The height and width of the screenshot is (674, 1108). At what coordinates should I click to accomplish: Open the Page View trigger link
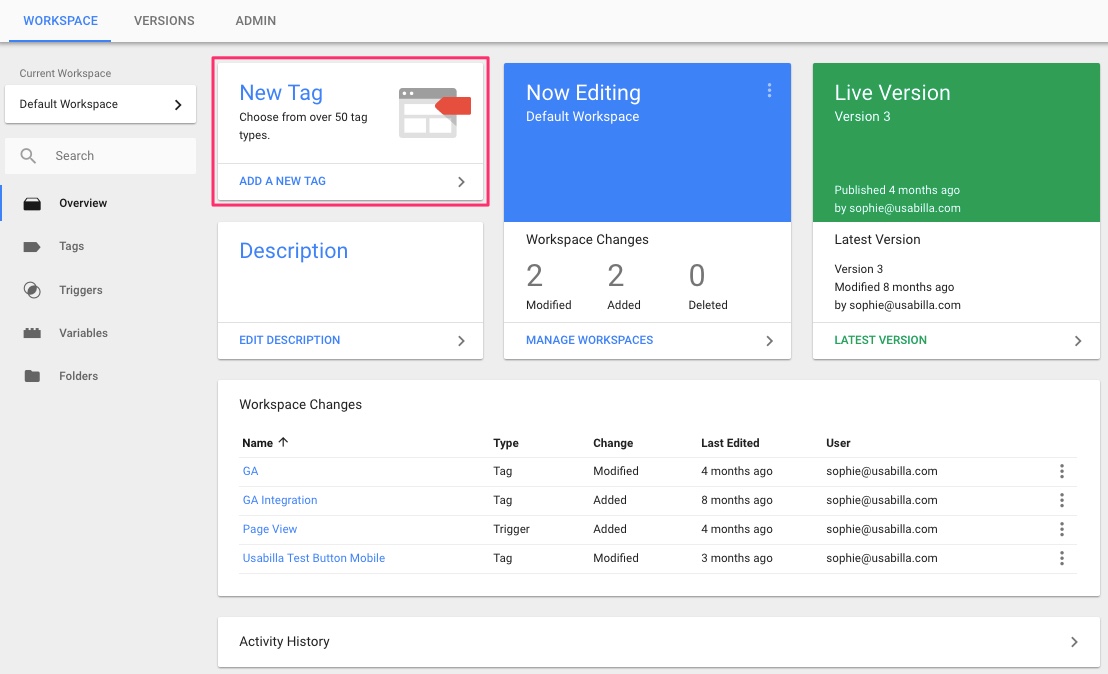pos(269,529)
